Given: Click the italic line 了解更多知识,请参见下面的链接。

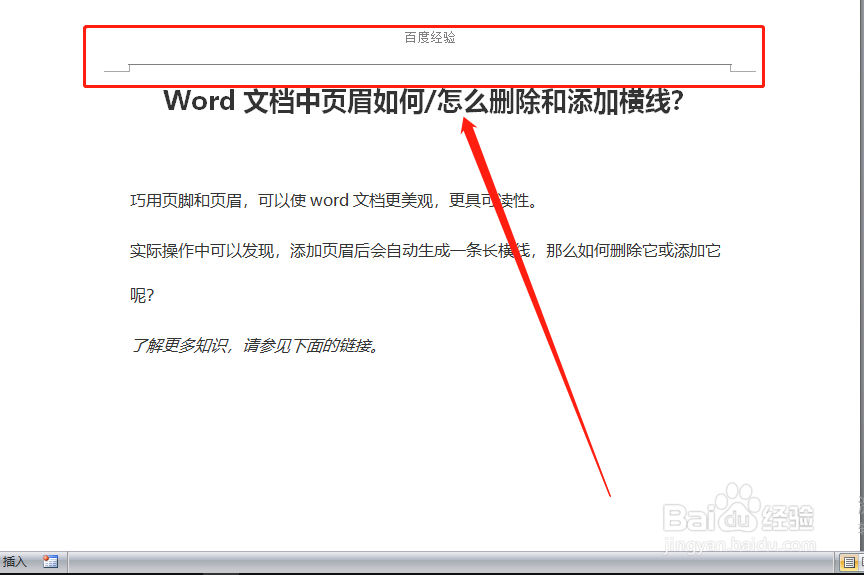Looking at the screenshot, I should click(x=255, y=346).
